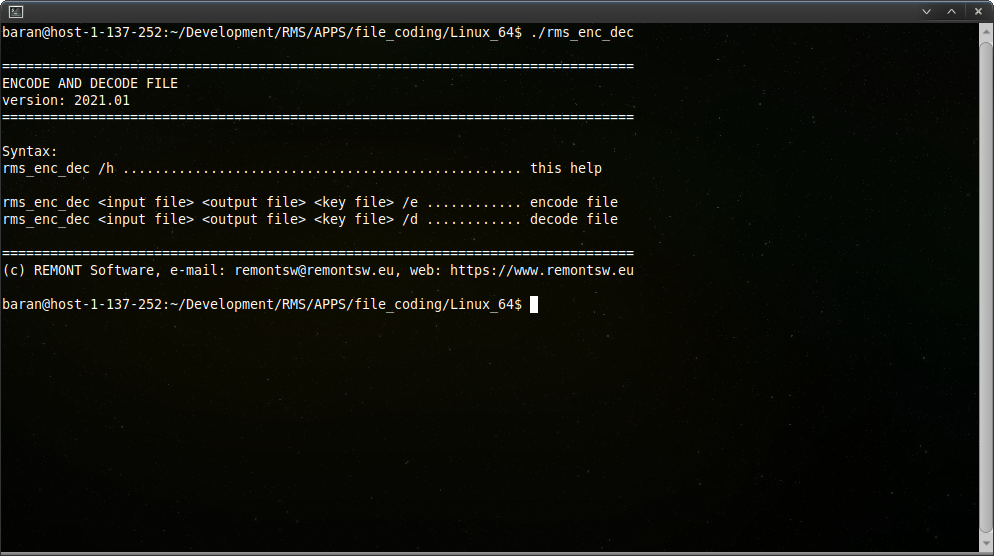This screenshot has height=556, width=994.
Task: Click the /e encode option text
Action: (410, 202)
